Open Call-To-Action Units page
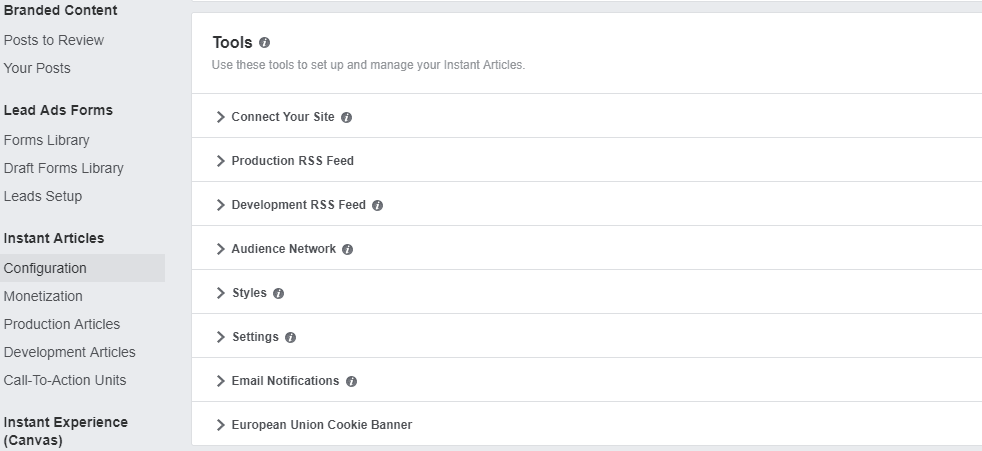 pos(65,380)
